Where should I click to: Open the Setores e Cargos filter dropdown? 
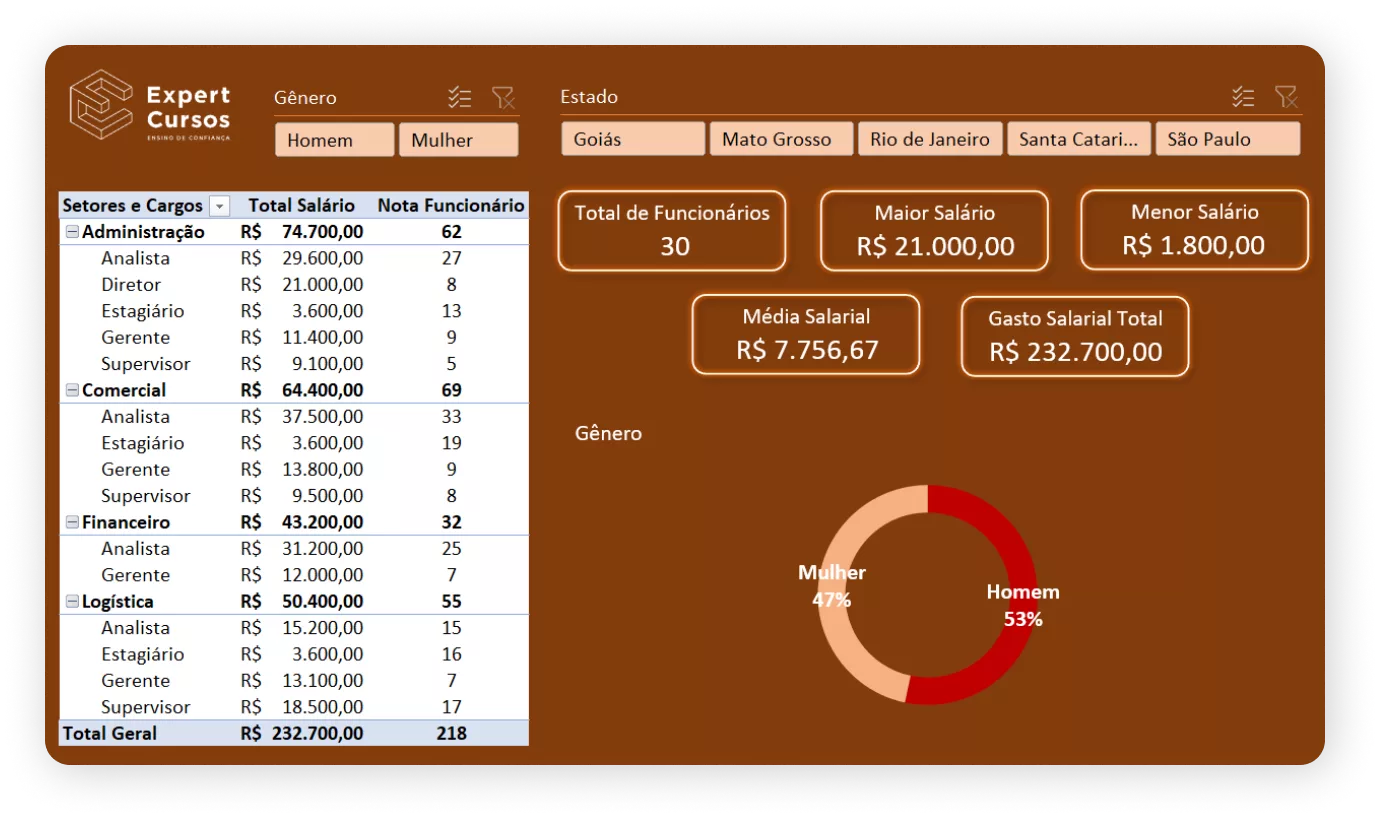[x=218, y=205]
